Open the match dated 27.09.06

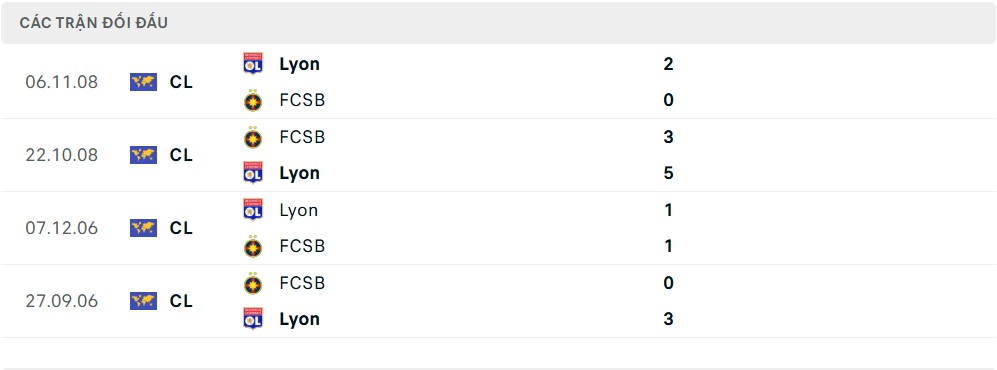(x=498, y=301)
